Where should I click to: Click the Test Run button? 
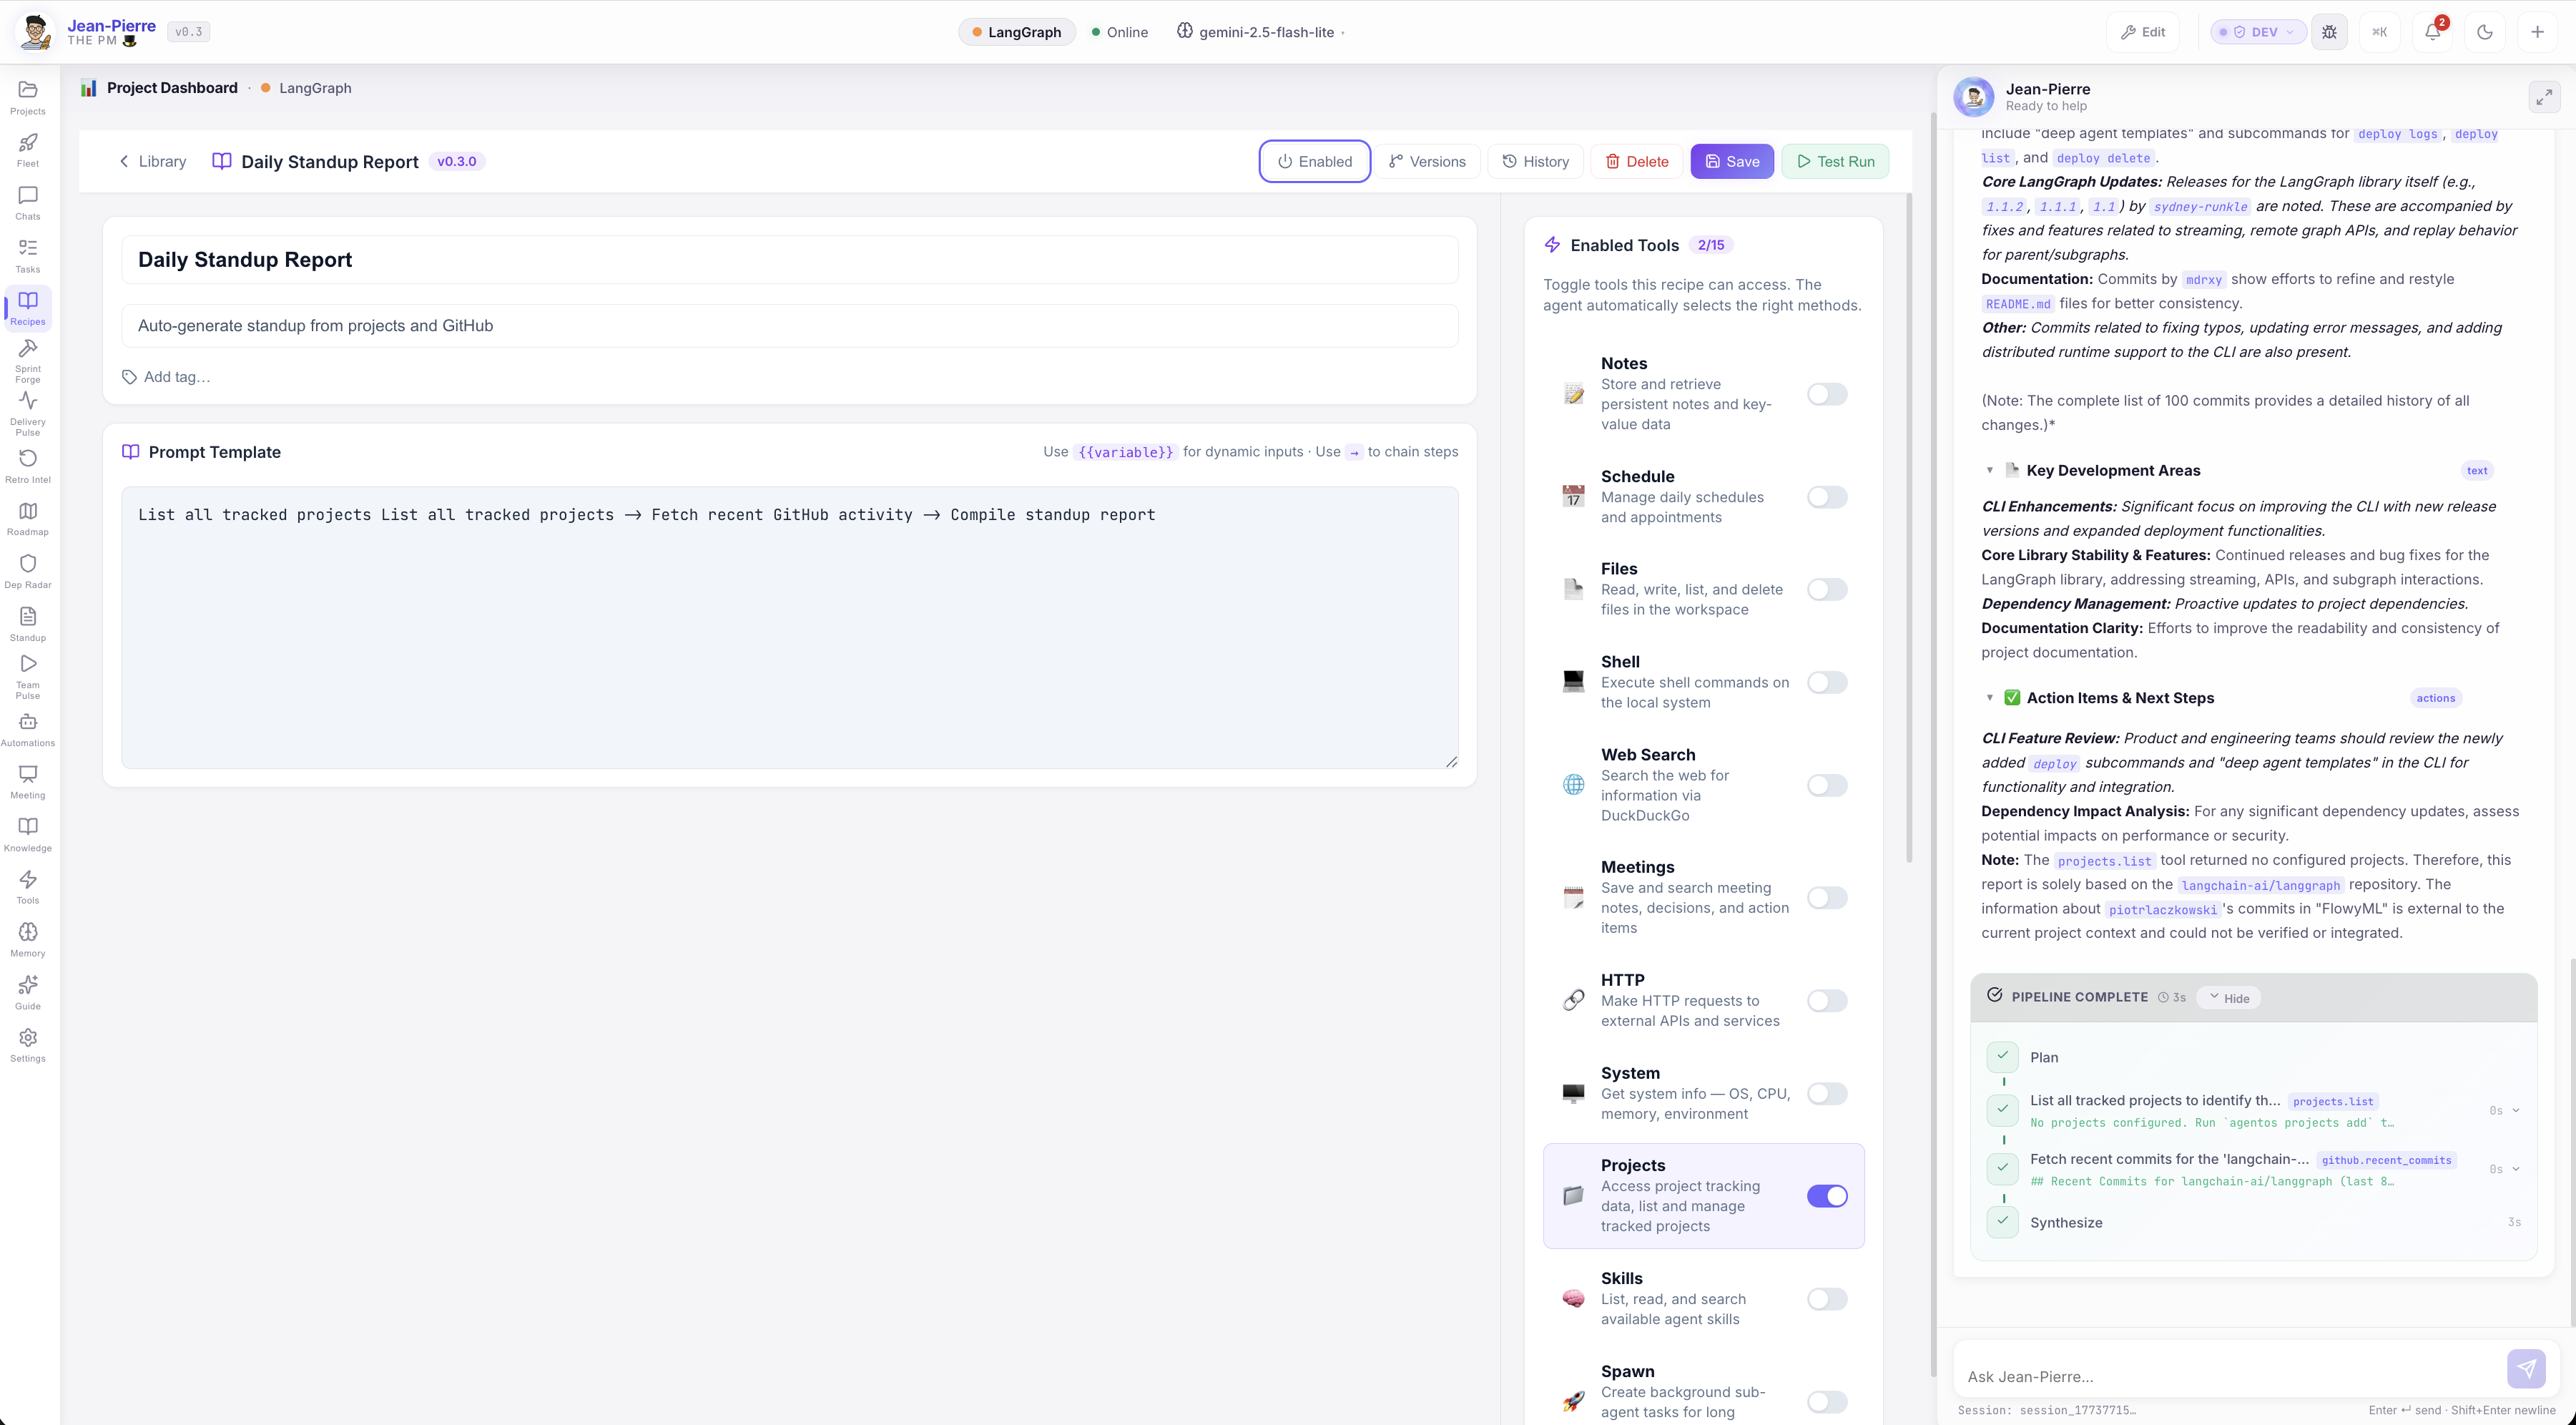[1835, 161]
